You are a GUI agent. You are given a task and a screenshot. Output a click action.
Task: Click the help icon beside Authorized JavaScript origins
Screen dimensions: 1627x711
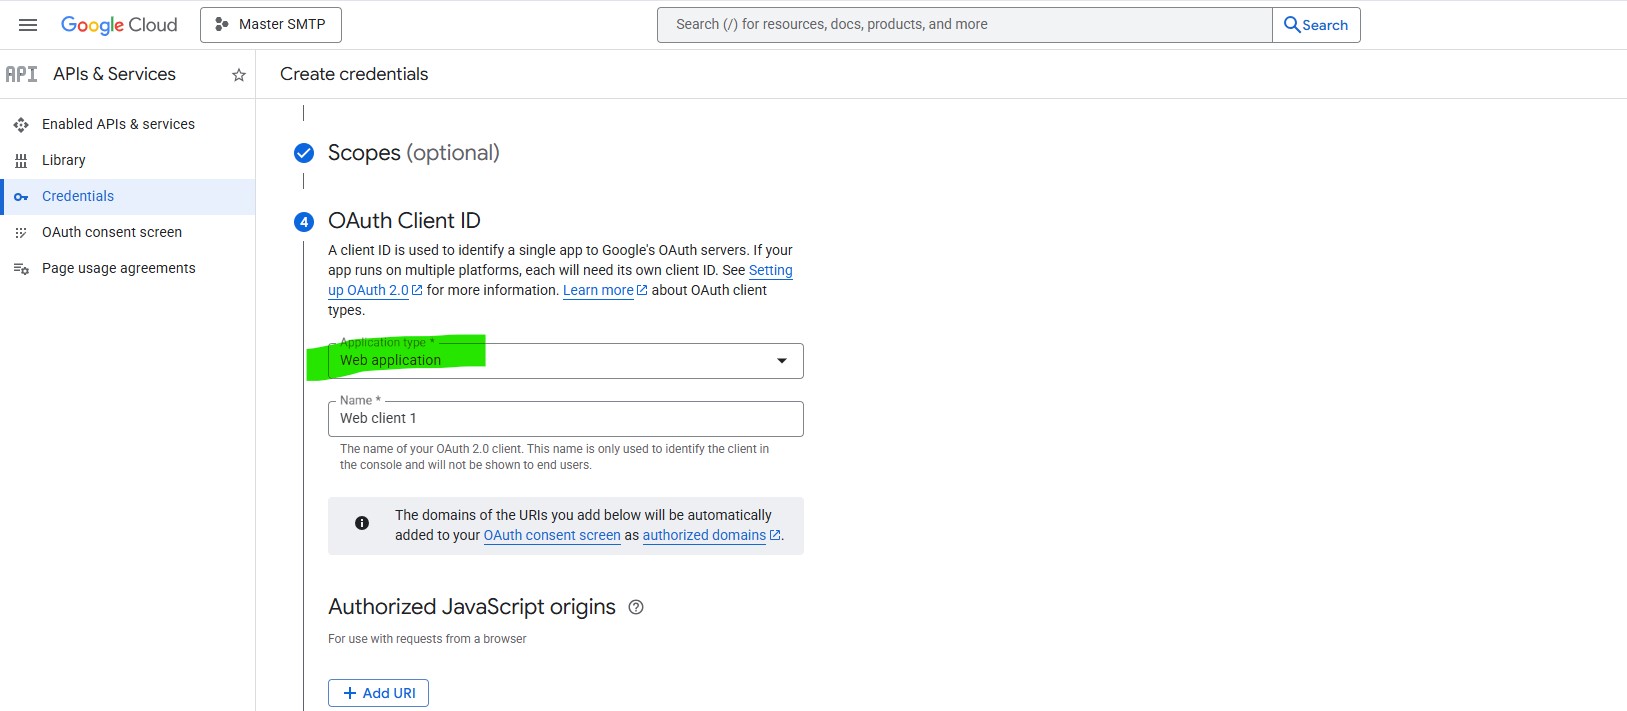[x=636, y=607]
